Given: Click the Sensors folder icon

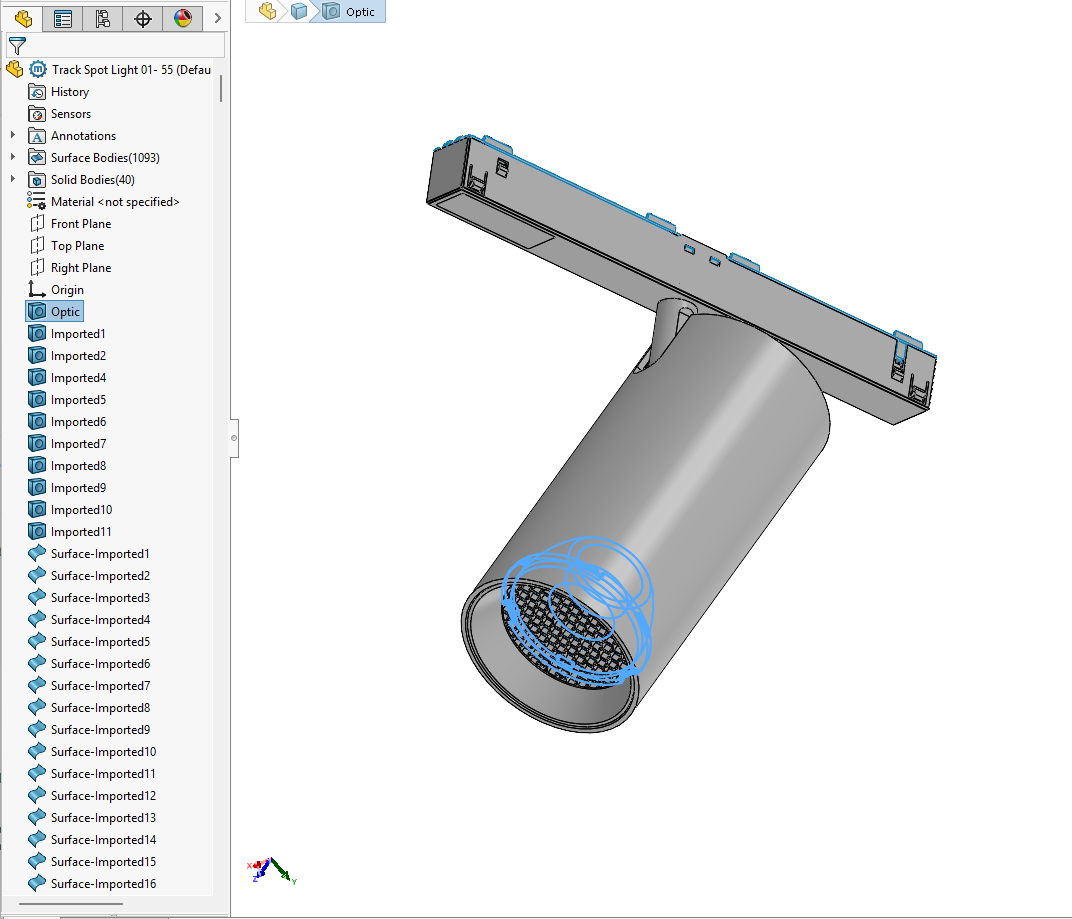Looking at the screenshot, I should [37, 114].
